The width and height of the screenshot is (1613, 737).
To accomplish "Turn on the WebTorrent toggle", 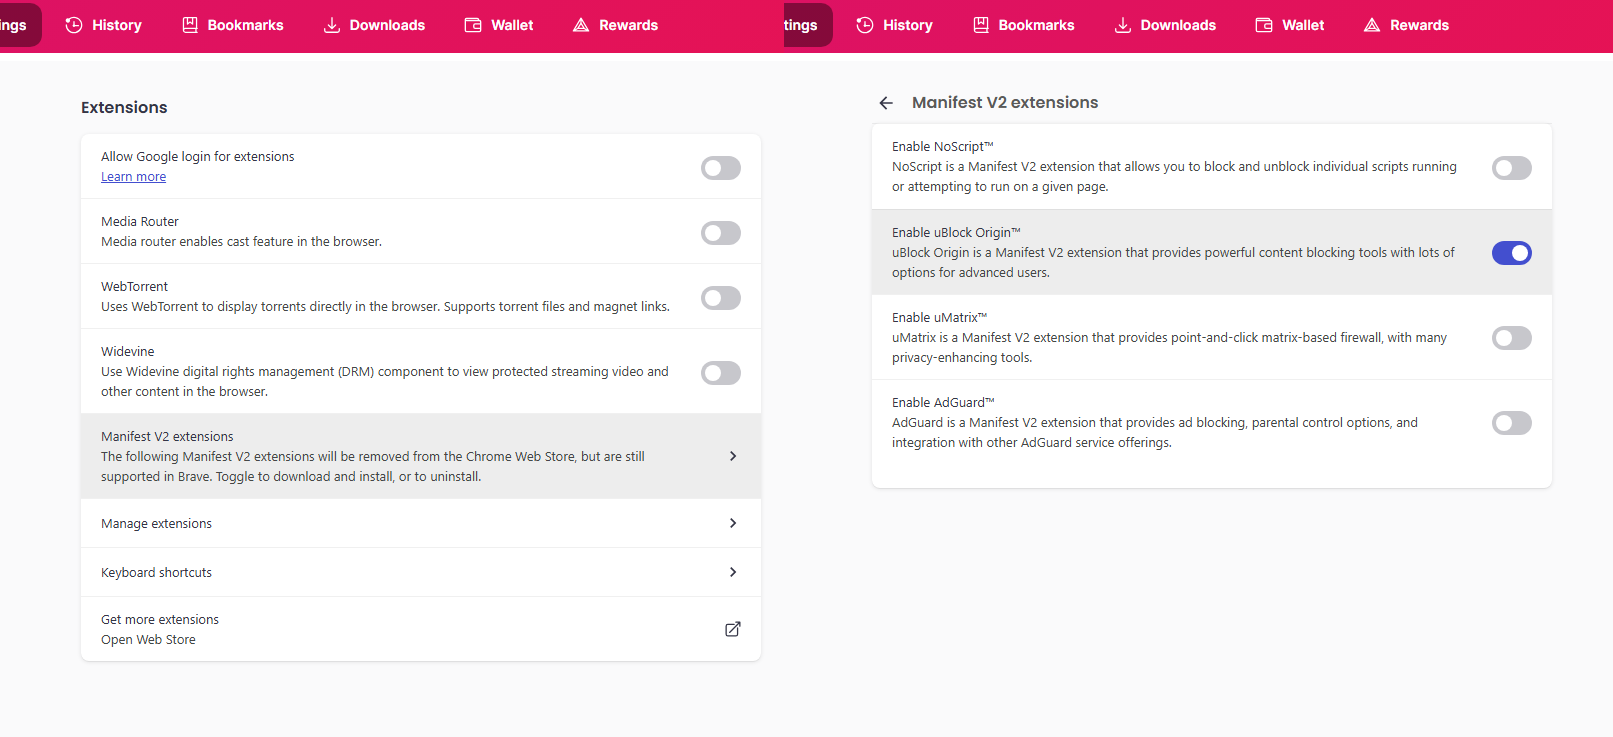I will pos(721,298).
